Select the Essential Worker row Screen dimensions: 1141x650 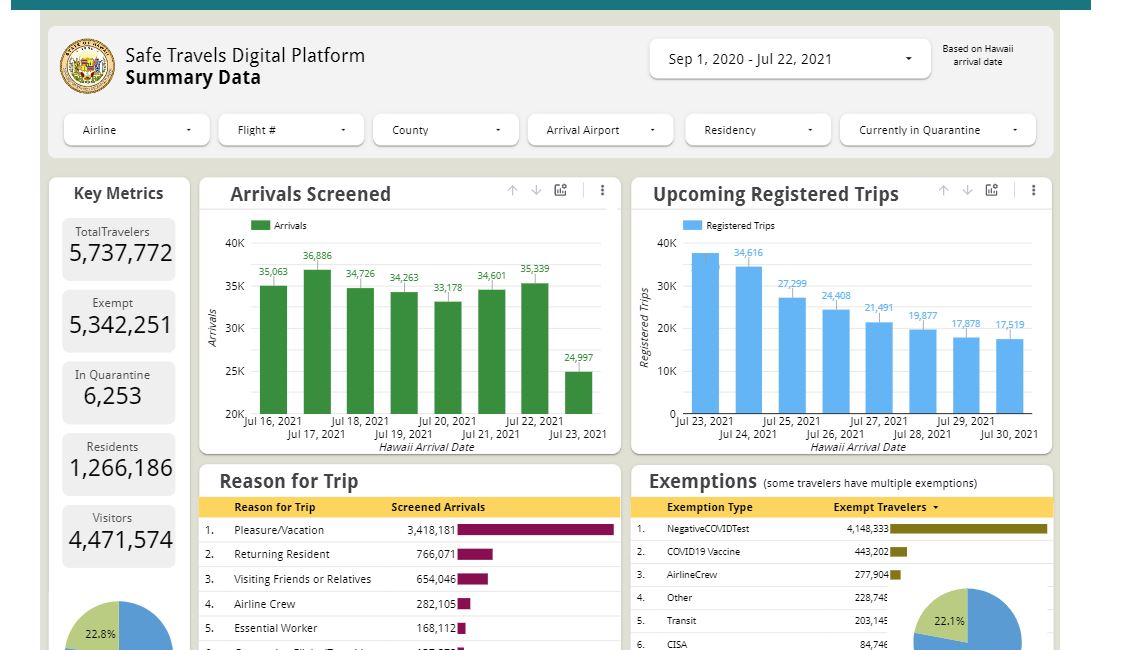coord(410,628)
